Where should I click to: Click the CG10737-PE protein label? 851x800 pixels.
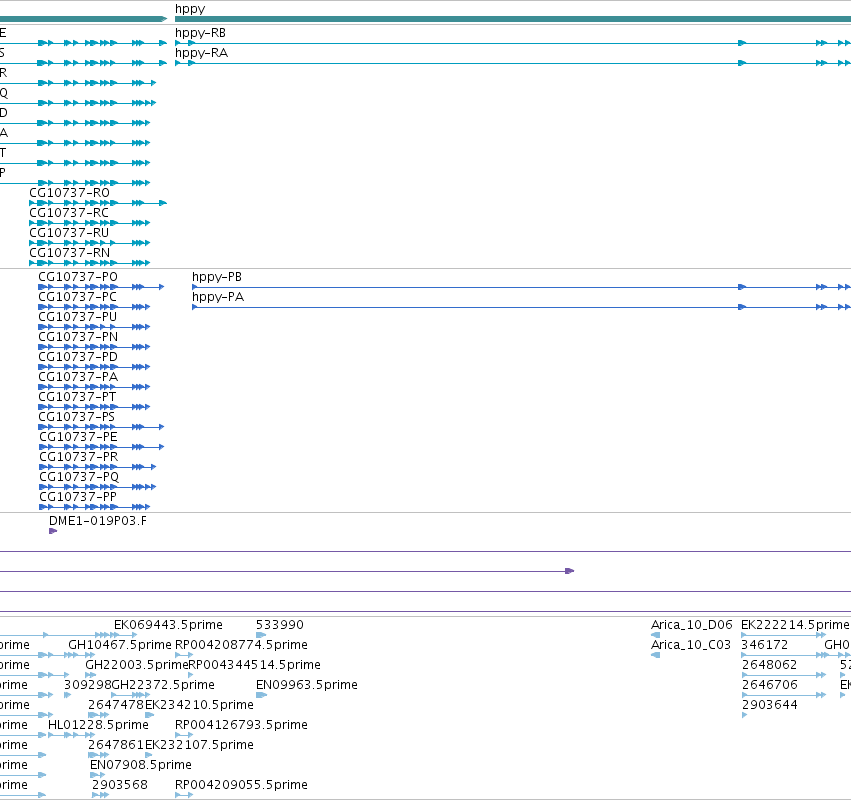pyautogui.click(x=78, y=437)
